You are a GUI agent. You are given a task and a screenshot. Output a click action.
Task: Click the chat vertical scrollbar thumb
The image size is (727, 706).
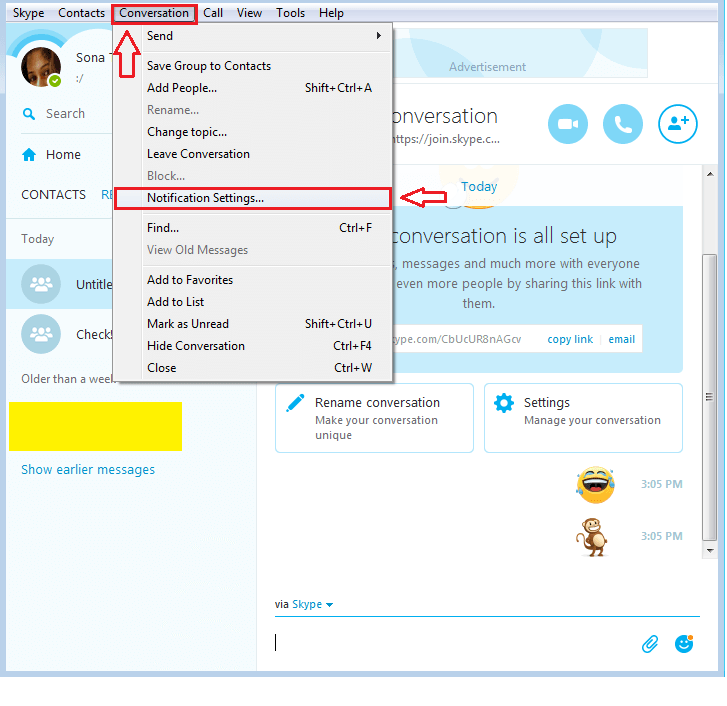[x=709, y=397]
